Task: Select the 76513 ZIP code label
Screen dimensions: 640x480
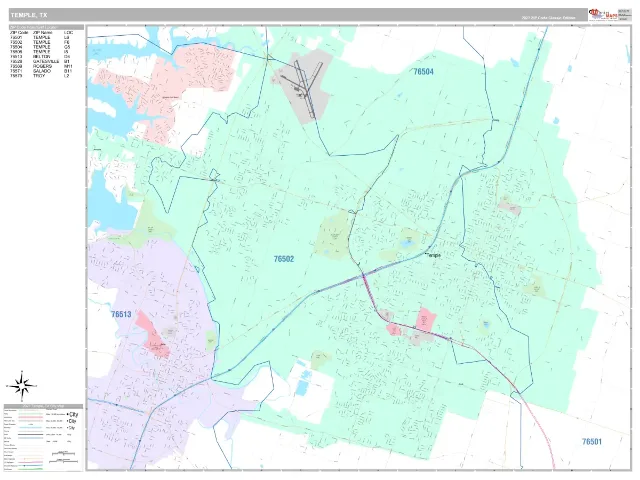Action: coord(121,314)
